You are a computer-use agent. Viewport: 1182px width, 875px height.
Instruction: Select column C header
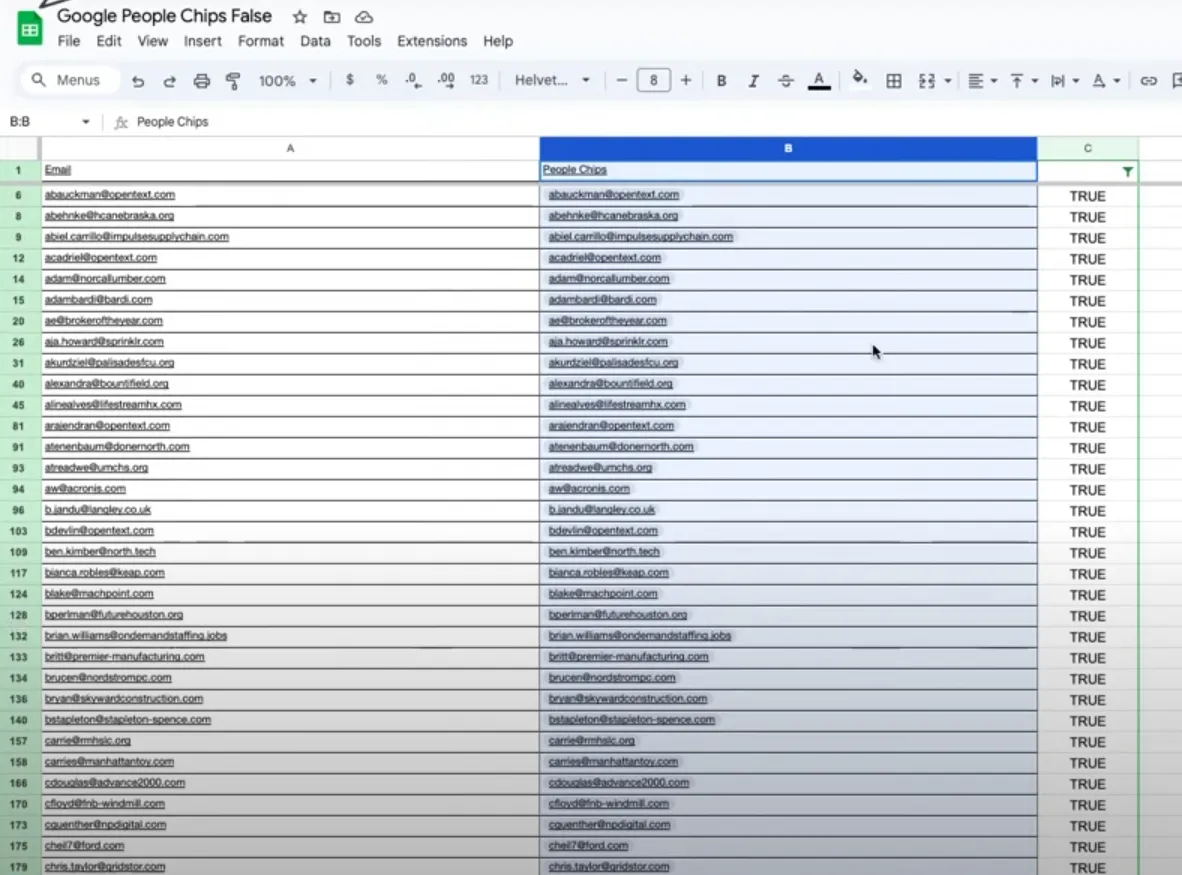coord(1087,148)
